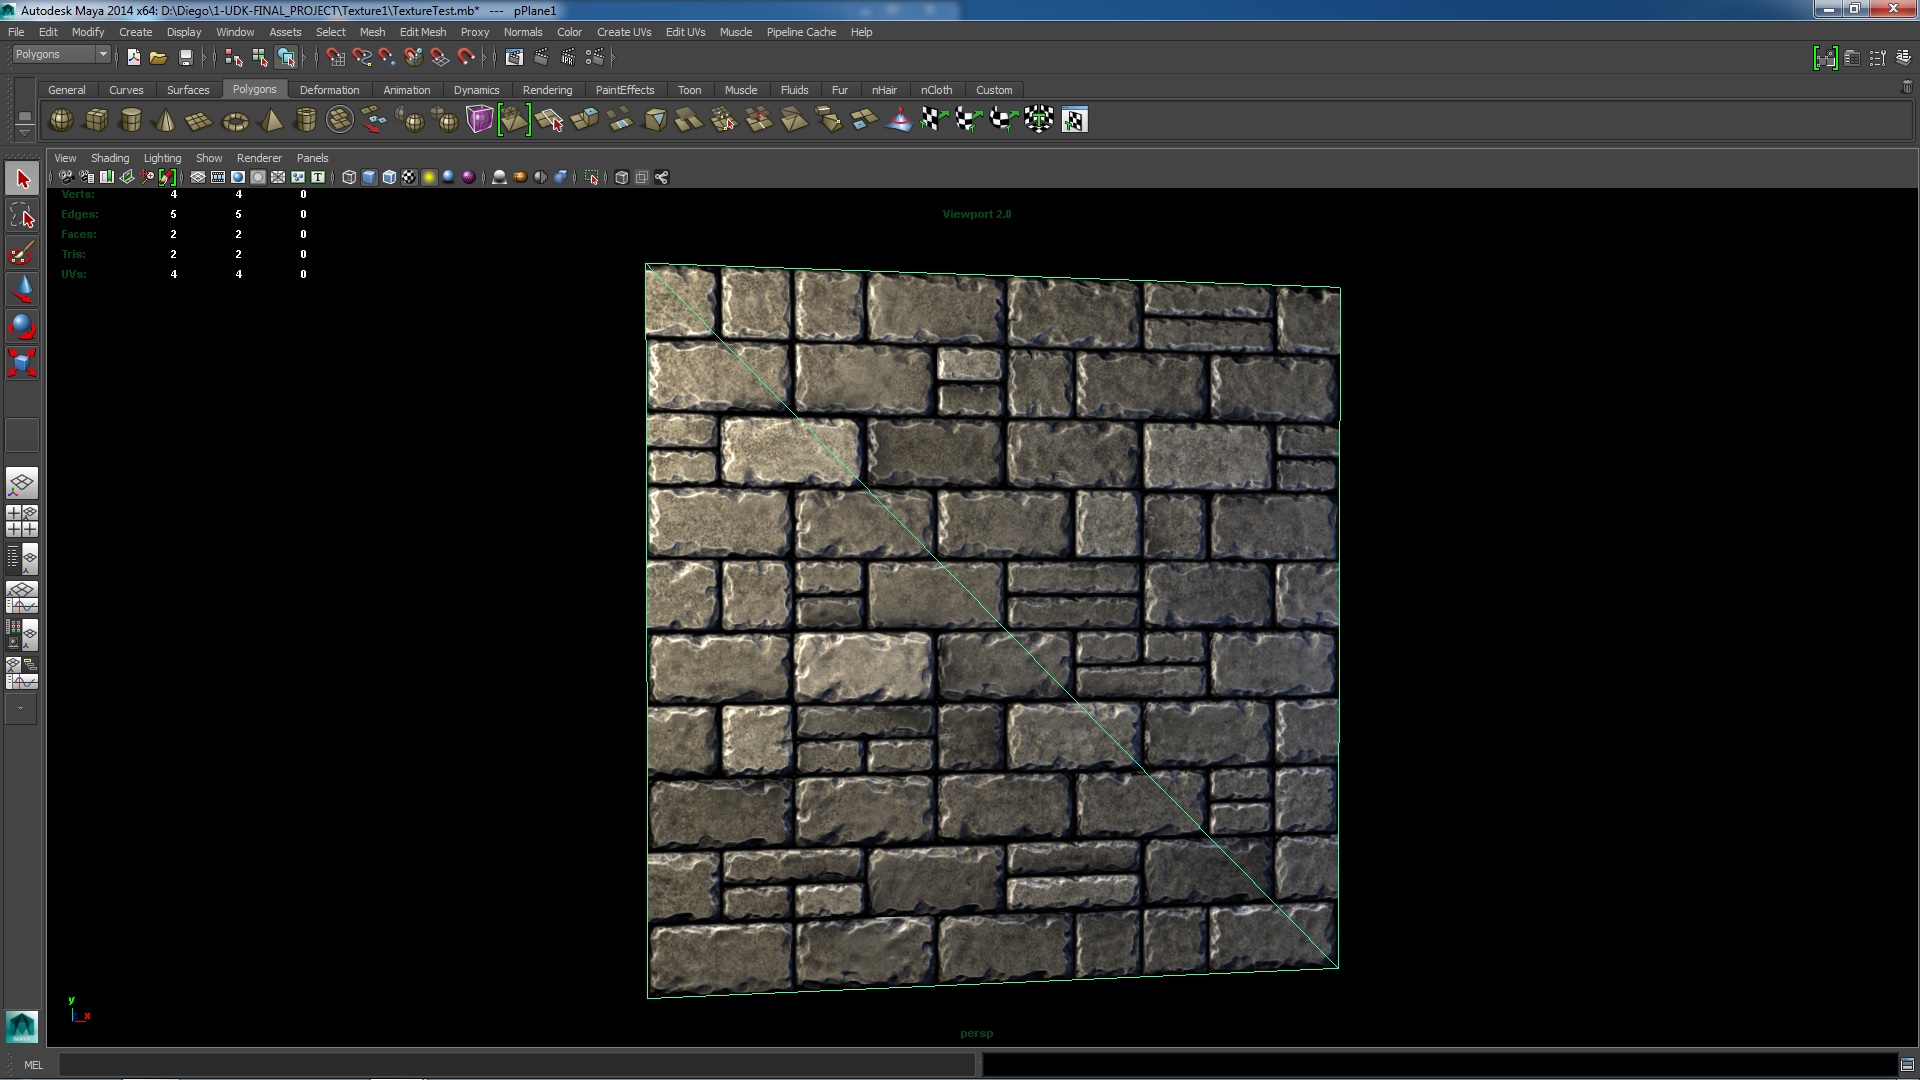Open the viewport Shading menu
Image resolution: width=1920 pixels, height=1080 pixels.
[x=110, y=158]
